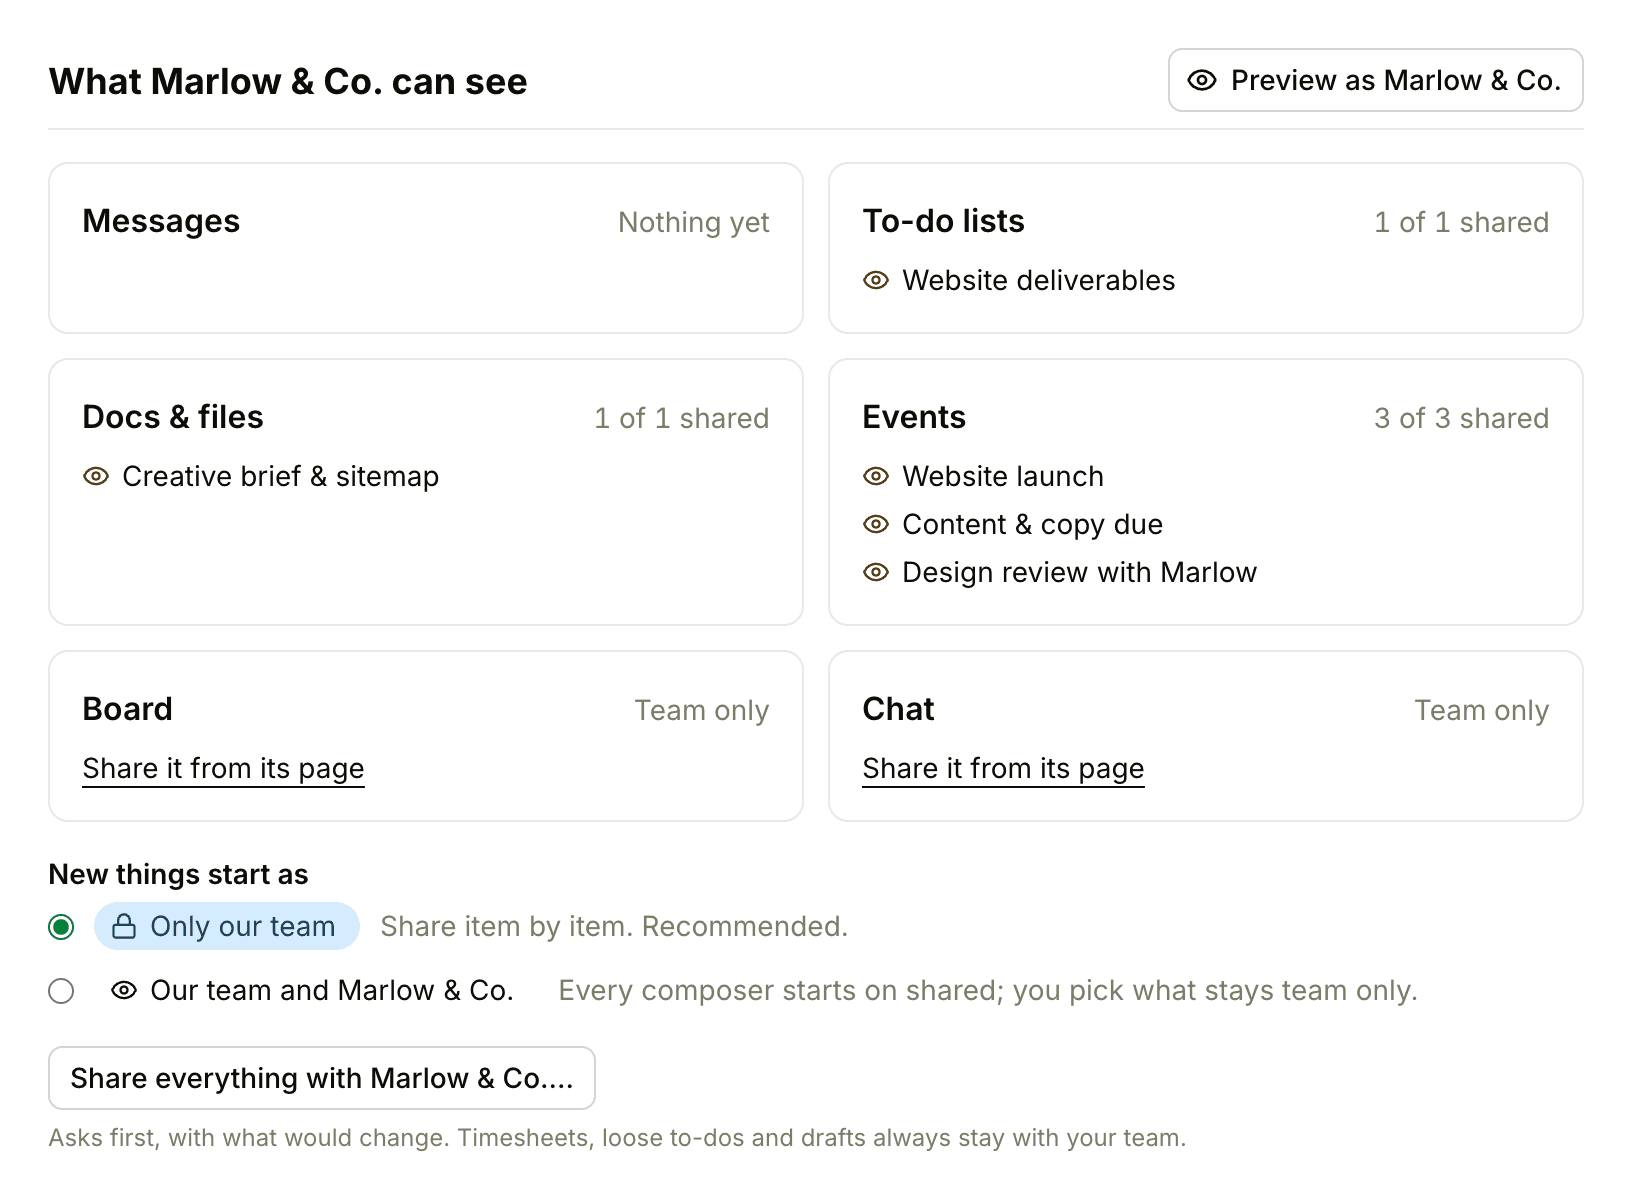Click Our team and Marlow & Co. label

(x=332, y=990)
